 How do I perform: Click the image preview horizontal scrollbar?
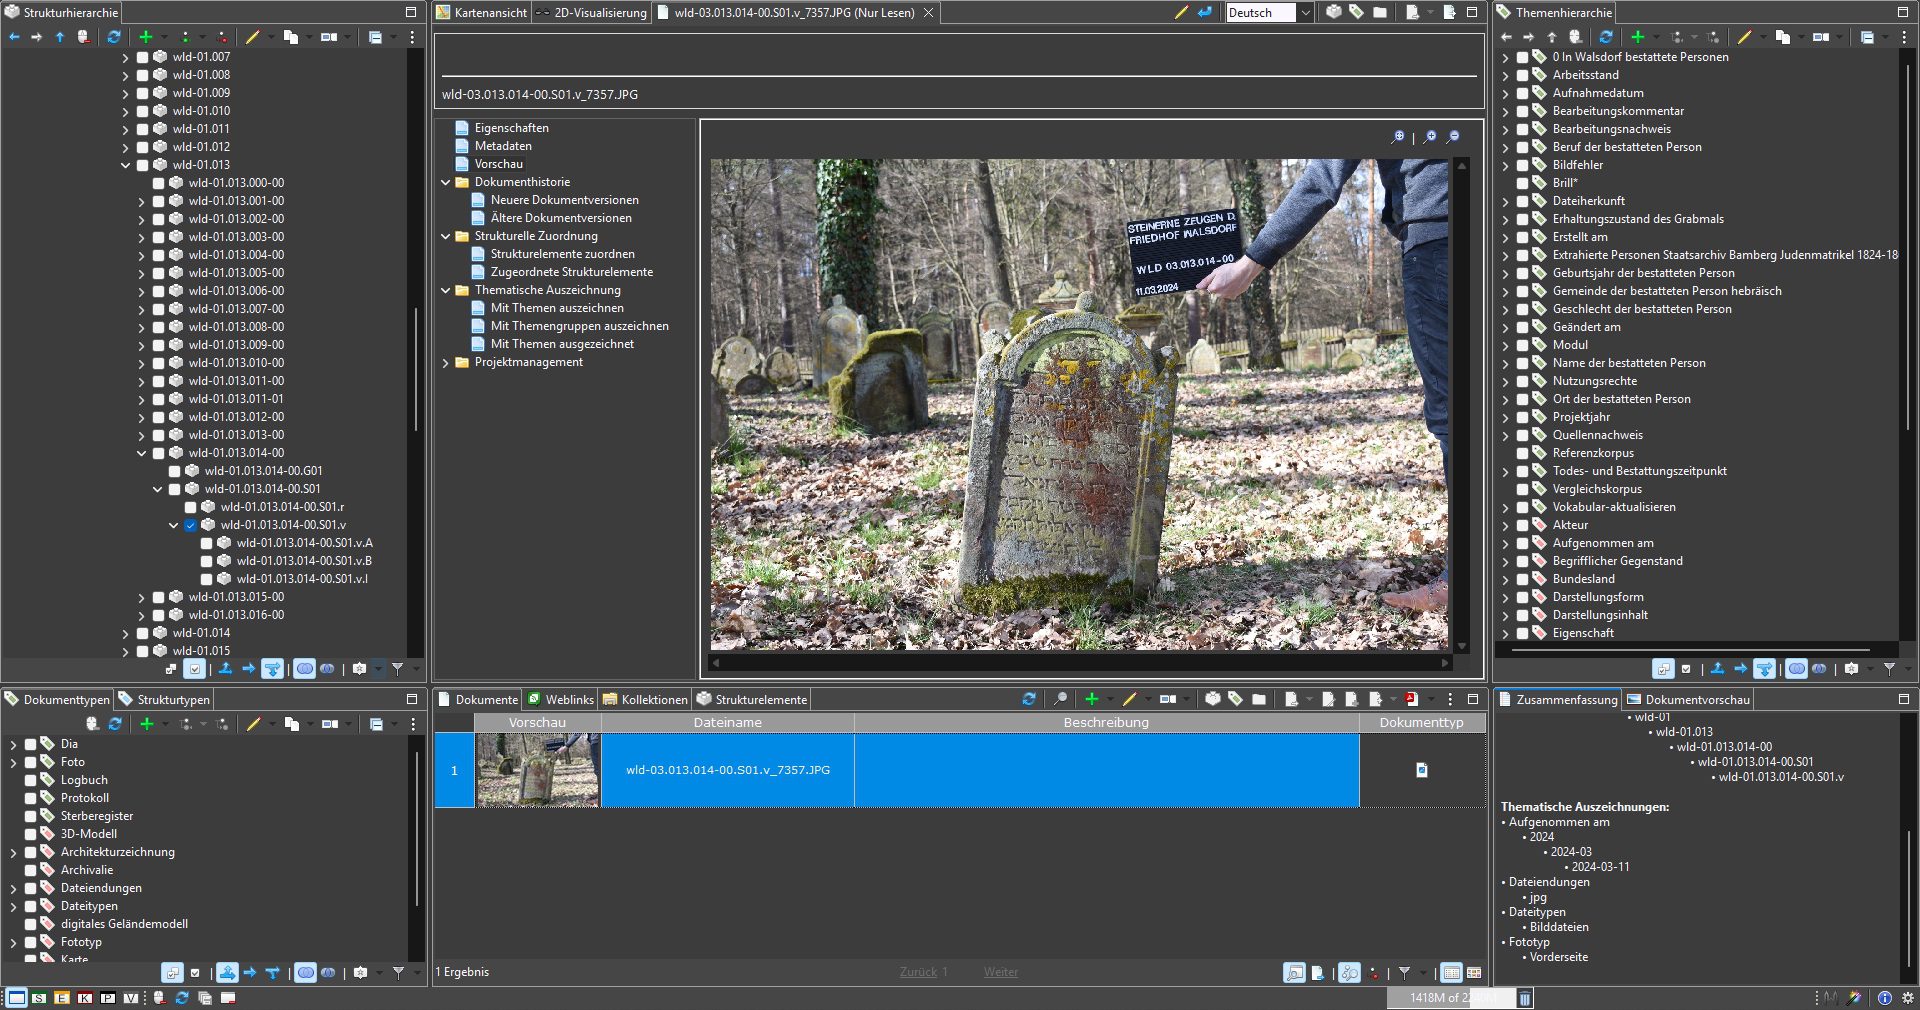point(1080,663)
